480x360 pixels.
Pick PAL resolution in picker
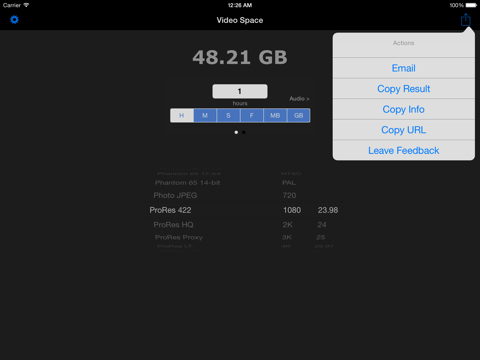tap(289, 183)
